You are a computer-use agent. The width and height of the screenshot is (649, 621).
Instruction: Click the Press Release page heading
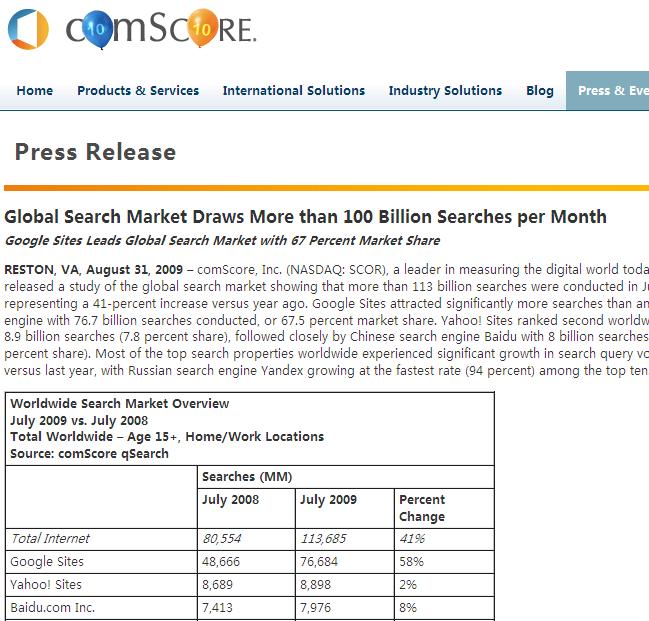pyautogui.click(x=96, y=152)
